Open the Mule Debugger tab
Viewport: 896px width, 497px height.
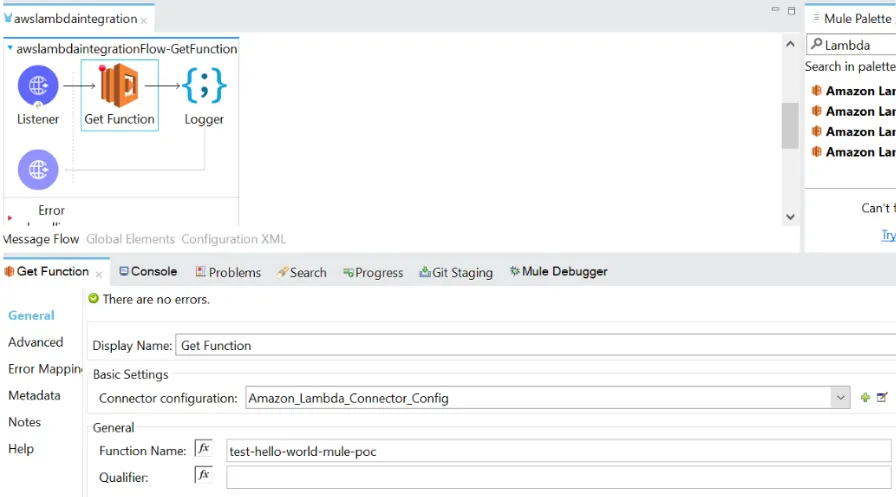558,271
